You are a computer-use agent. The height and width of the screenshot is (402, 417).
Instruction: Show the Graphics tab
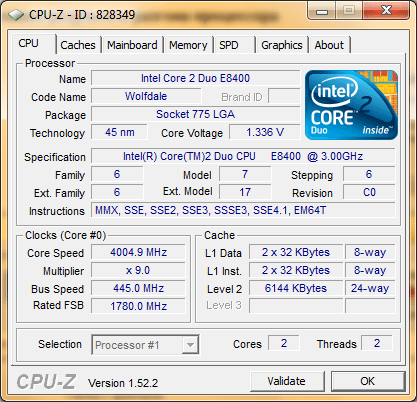(x=282, y=45)
